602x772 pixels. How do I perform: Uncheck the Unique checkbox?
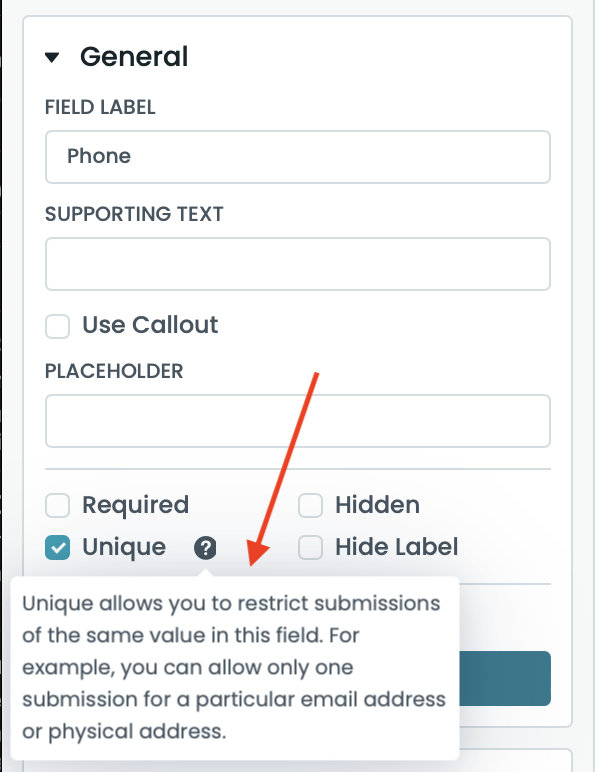point(58,547)
